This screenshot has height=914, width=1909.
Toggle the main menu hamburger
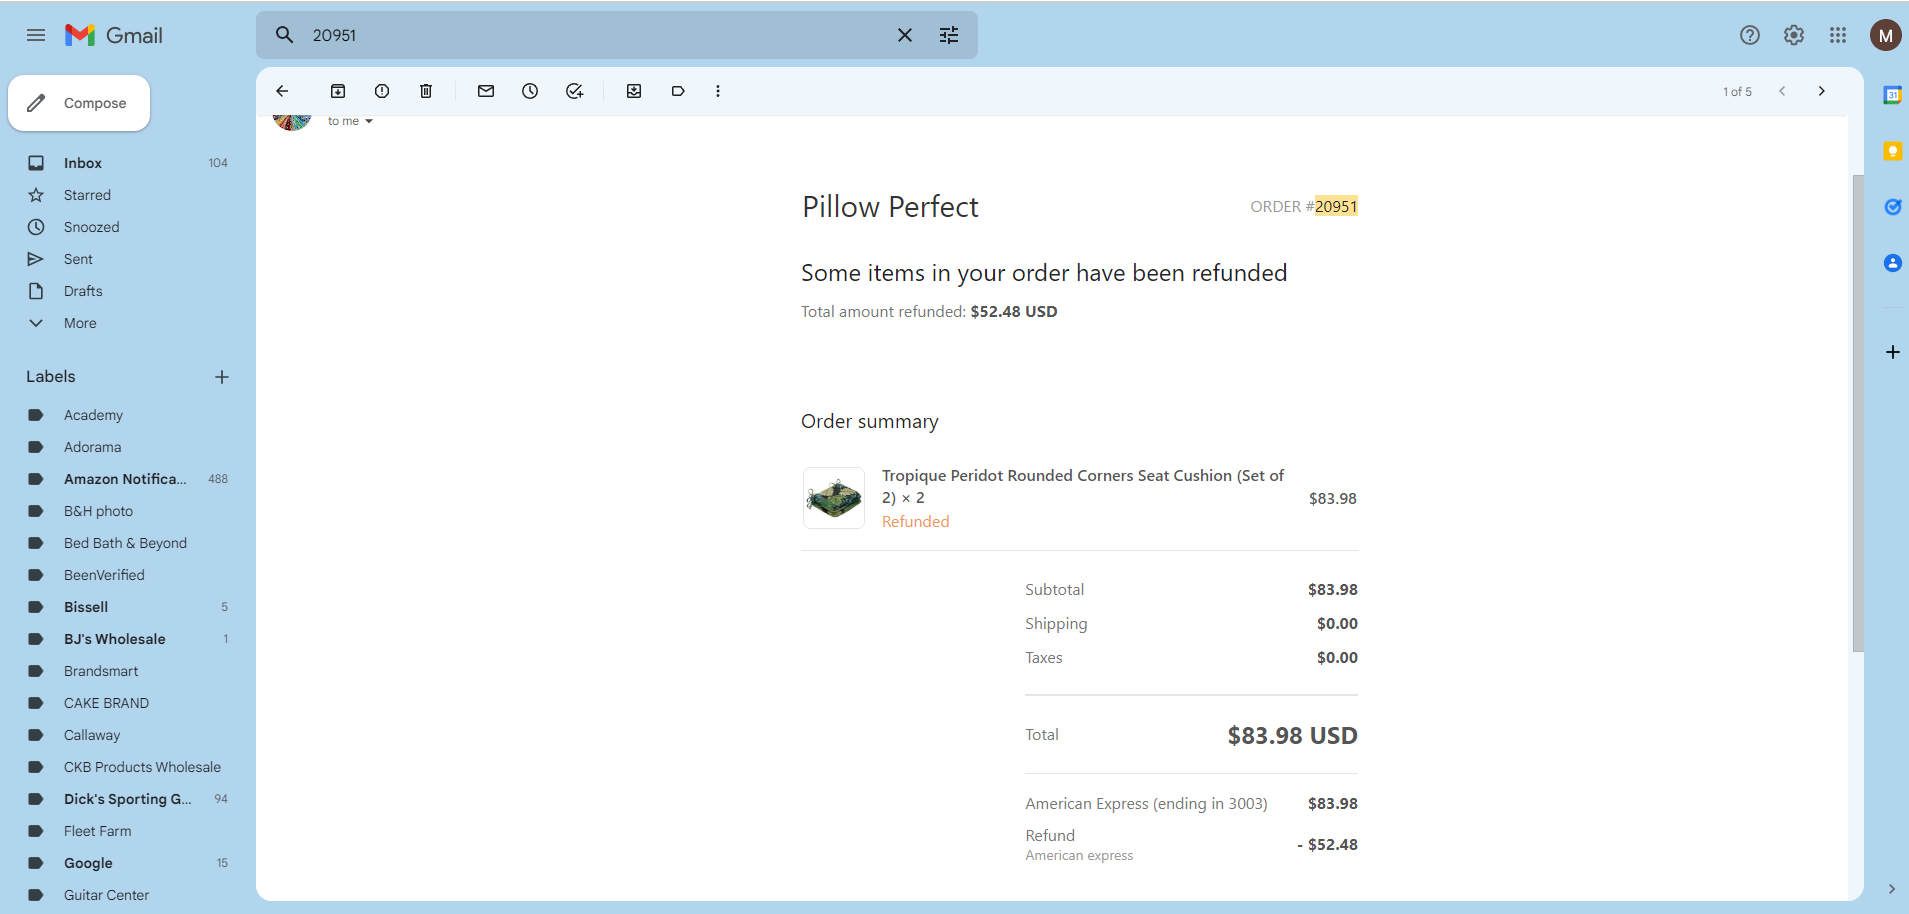click(36, 35)
